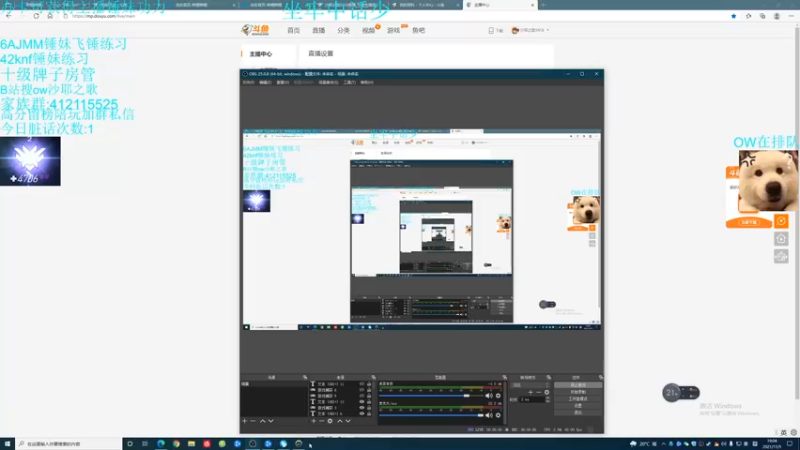Toggle visibility of 游戏捕获 5 source
Screen dimensions: 800x450
[362, 396]
